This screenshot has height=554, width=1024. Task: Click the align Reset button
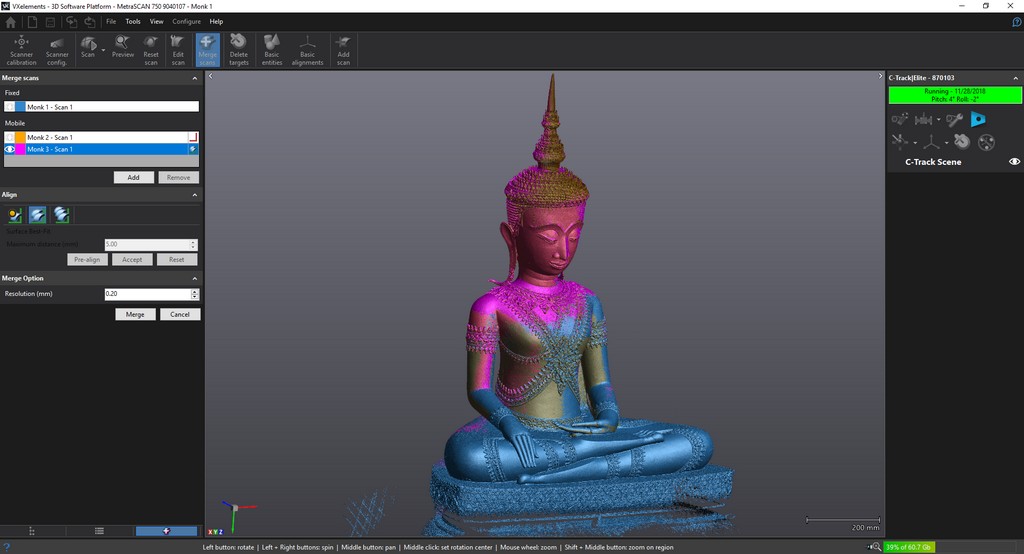(x=176, y=260)
